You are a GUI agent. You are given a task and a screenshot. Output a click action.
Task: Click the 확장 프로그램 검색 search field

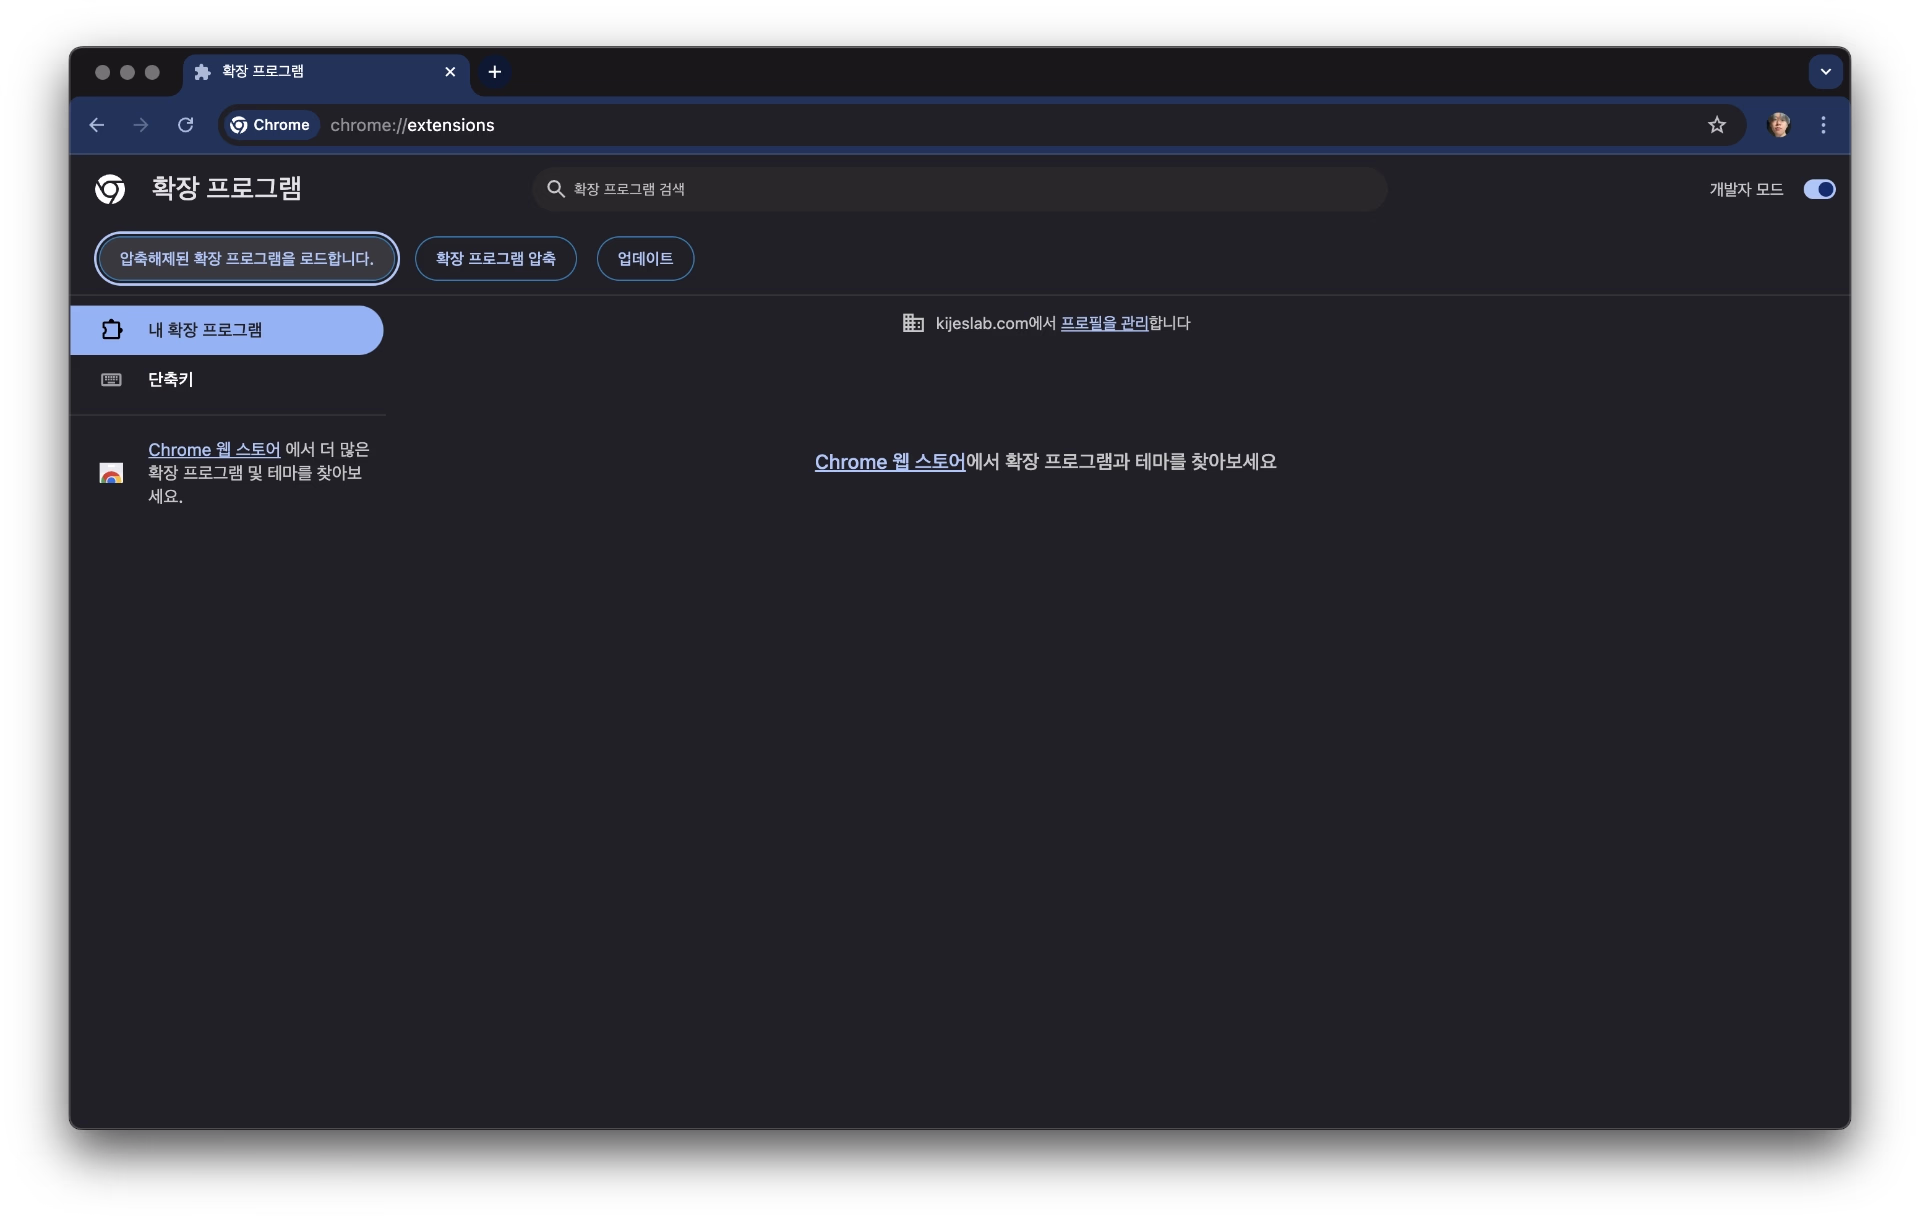click(x=958, y=189)
